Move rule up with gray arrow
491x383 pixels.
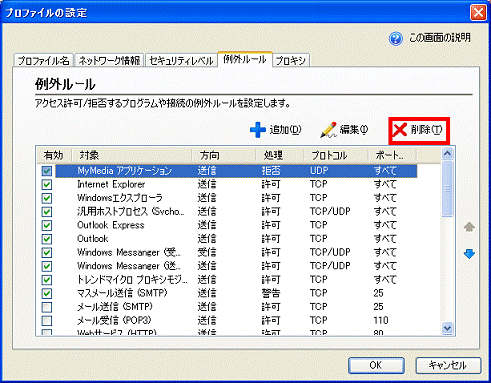[469, 227]
